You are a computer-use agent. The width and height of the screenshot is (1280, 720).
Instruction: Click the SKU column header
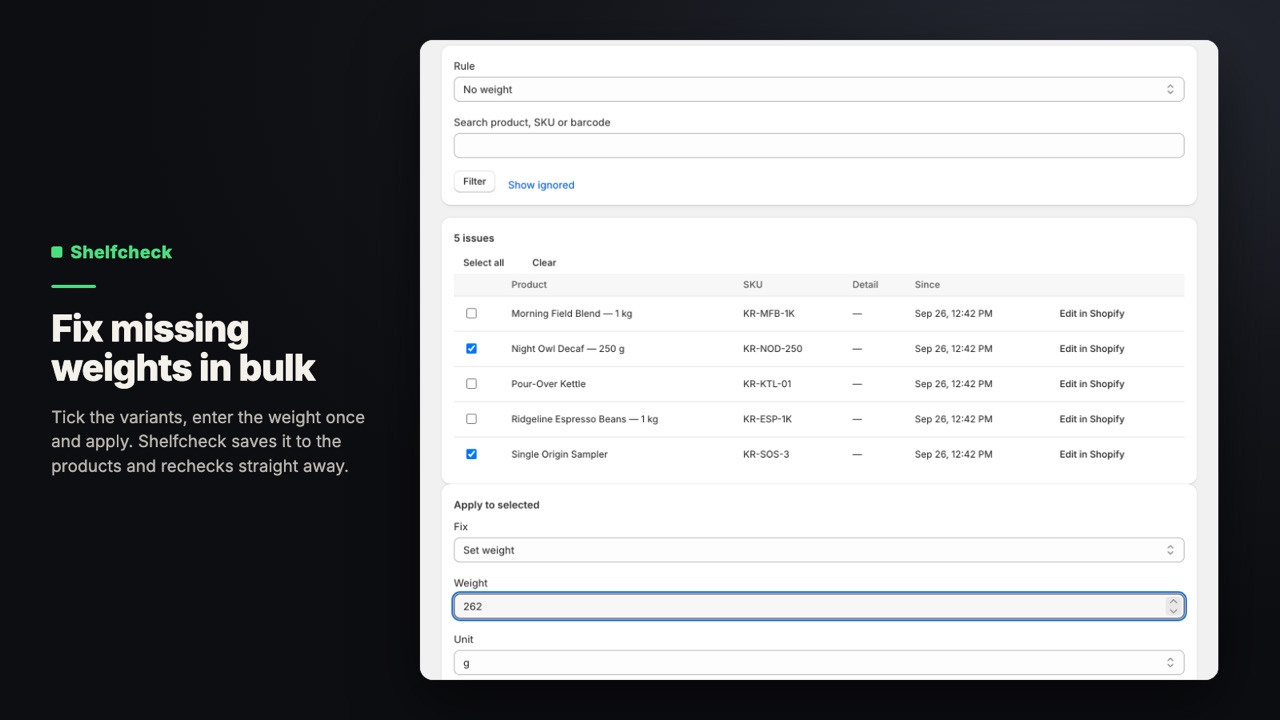753,285
